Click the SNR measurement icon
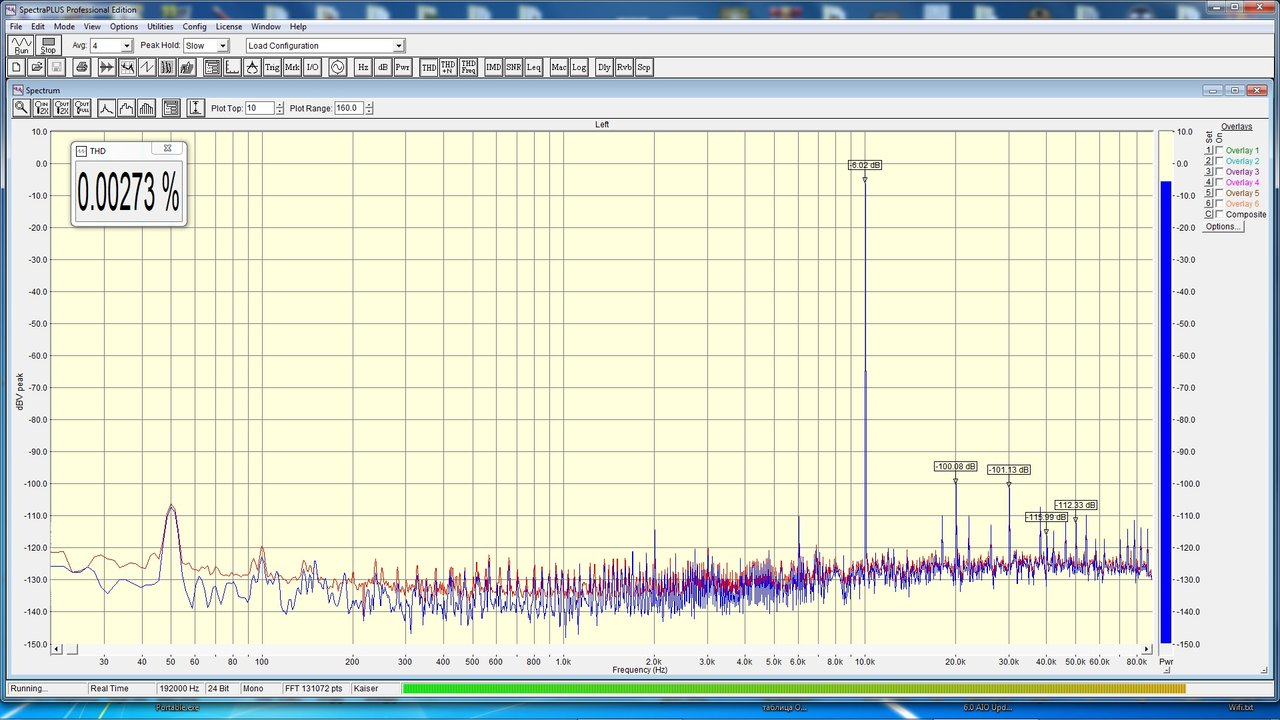Screen dimensions: 1280x720 click(x=513, y=67)
